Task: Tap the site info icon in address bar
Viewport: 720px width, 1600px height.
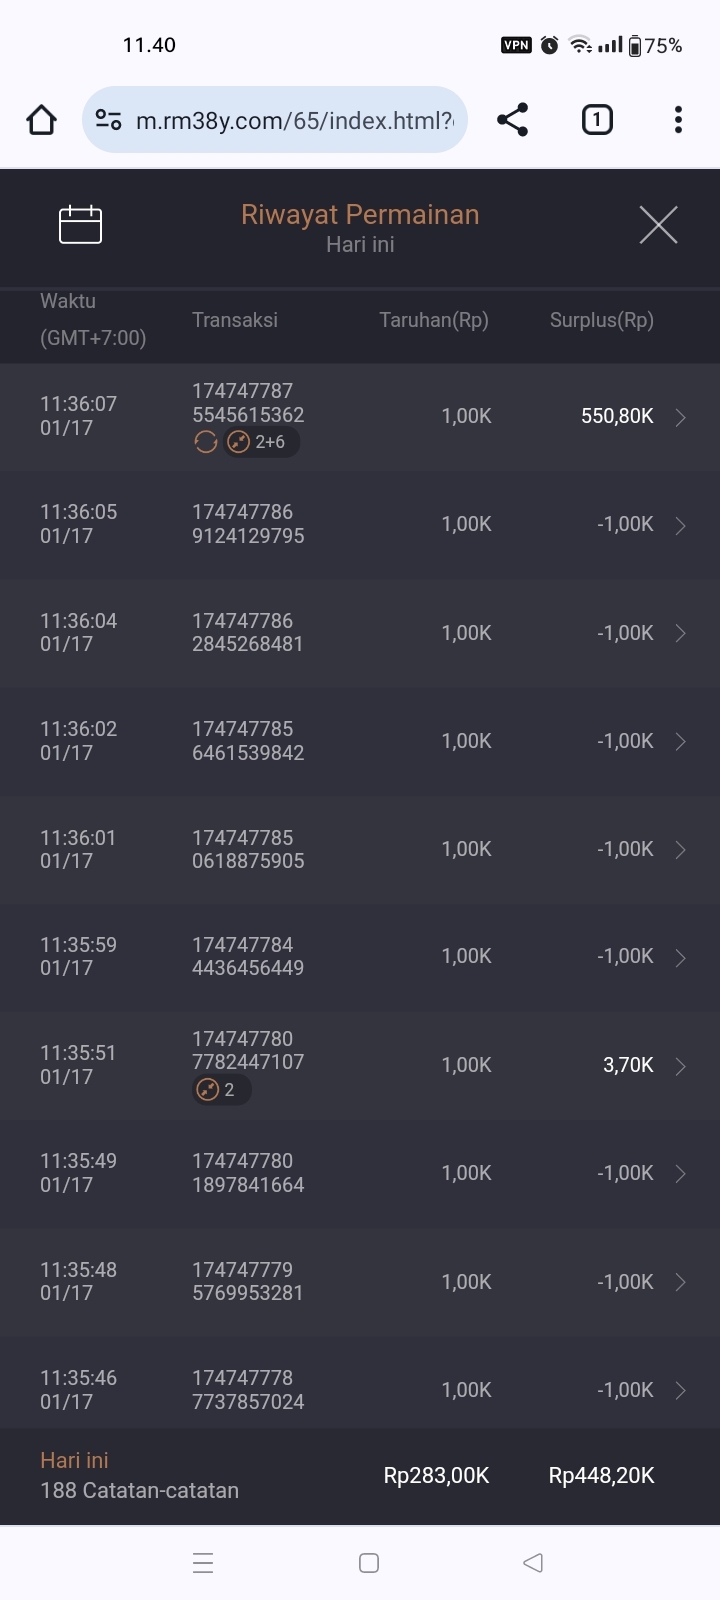Action: pyautogui.click(x=108, y=120)
